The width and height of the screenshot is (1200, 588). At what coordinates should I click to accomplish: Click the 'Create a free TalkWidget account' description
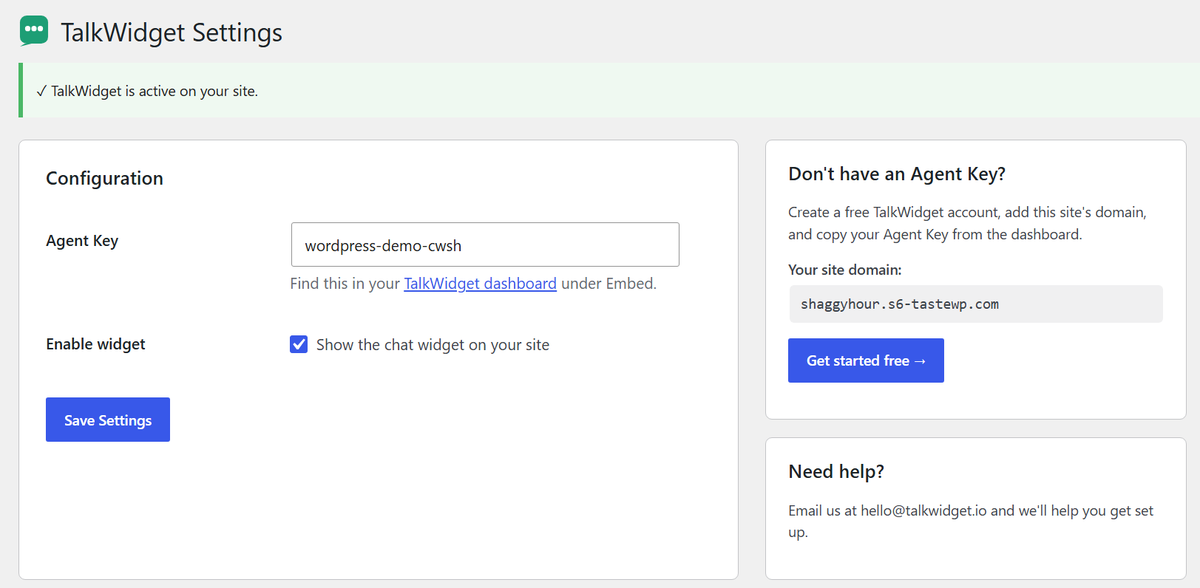(967, 224)
